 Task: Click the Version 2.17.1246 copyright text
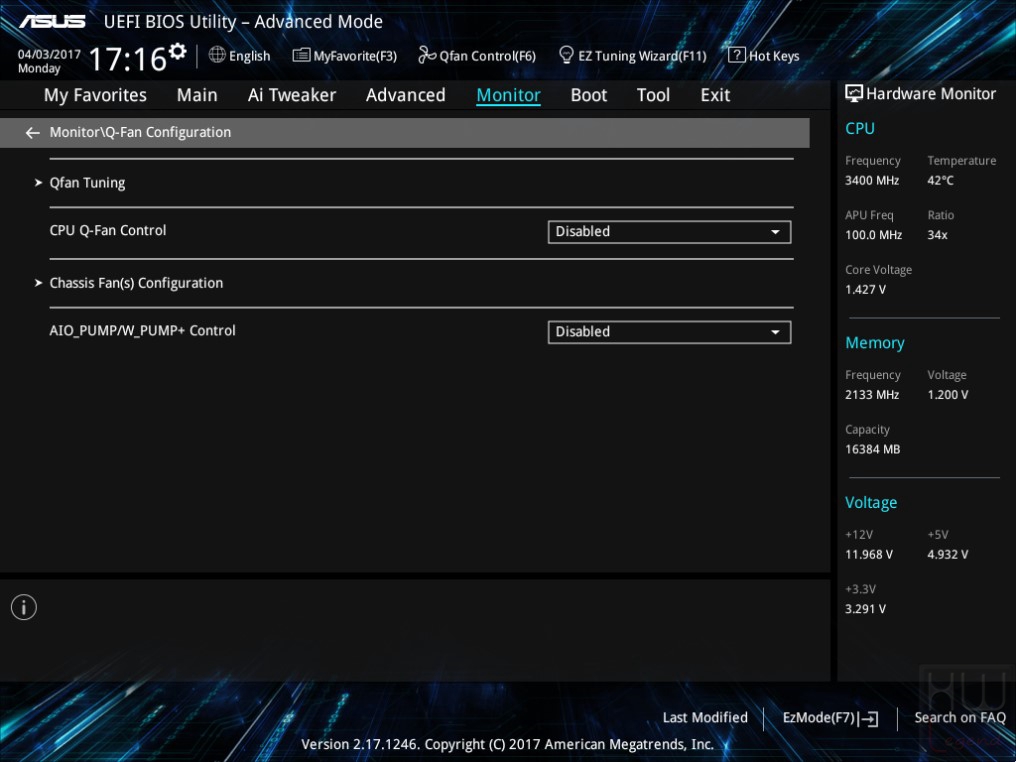[507, 744]
